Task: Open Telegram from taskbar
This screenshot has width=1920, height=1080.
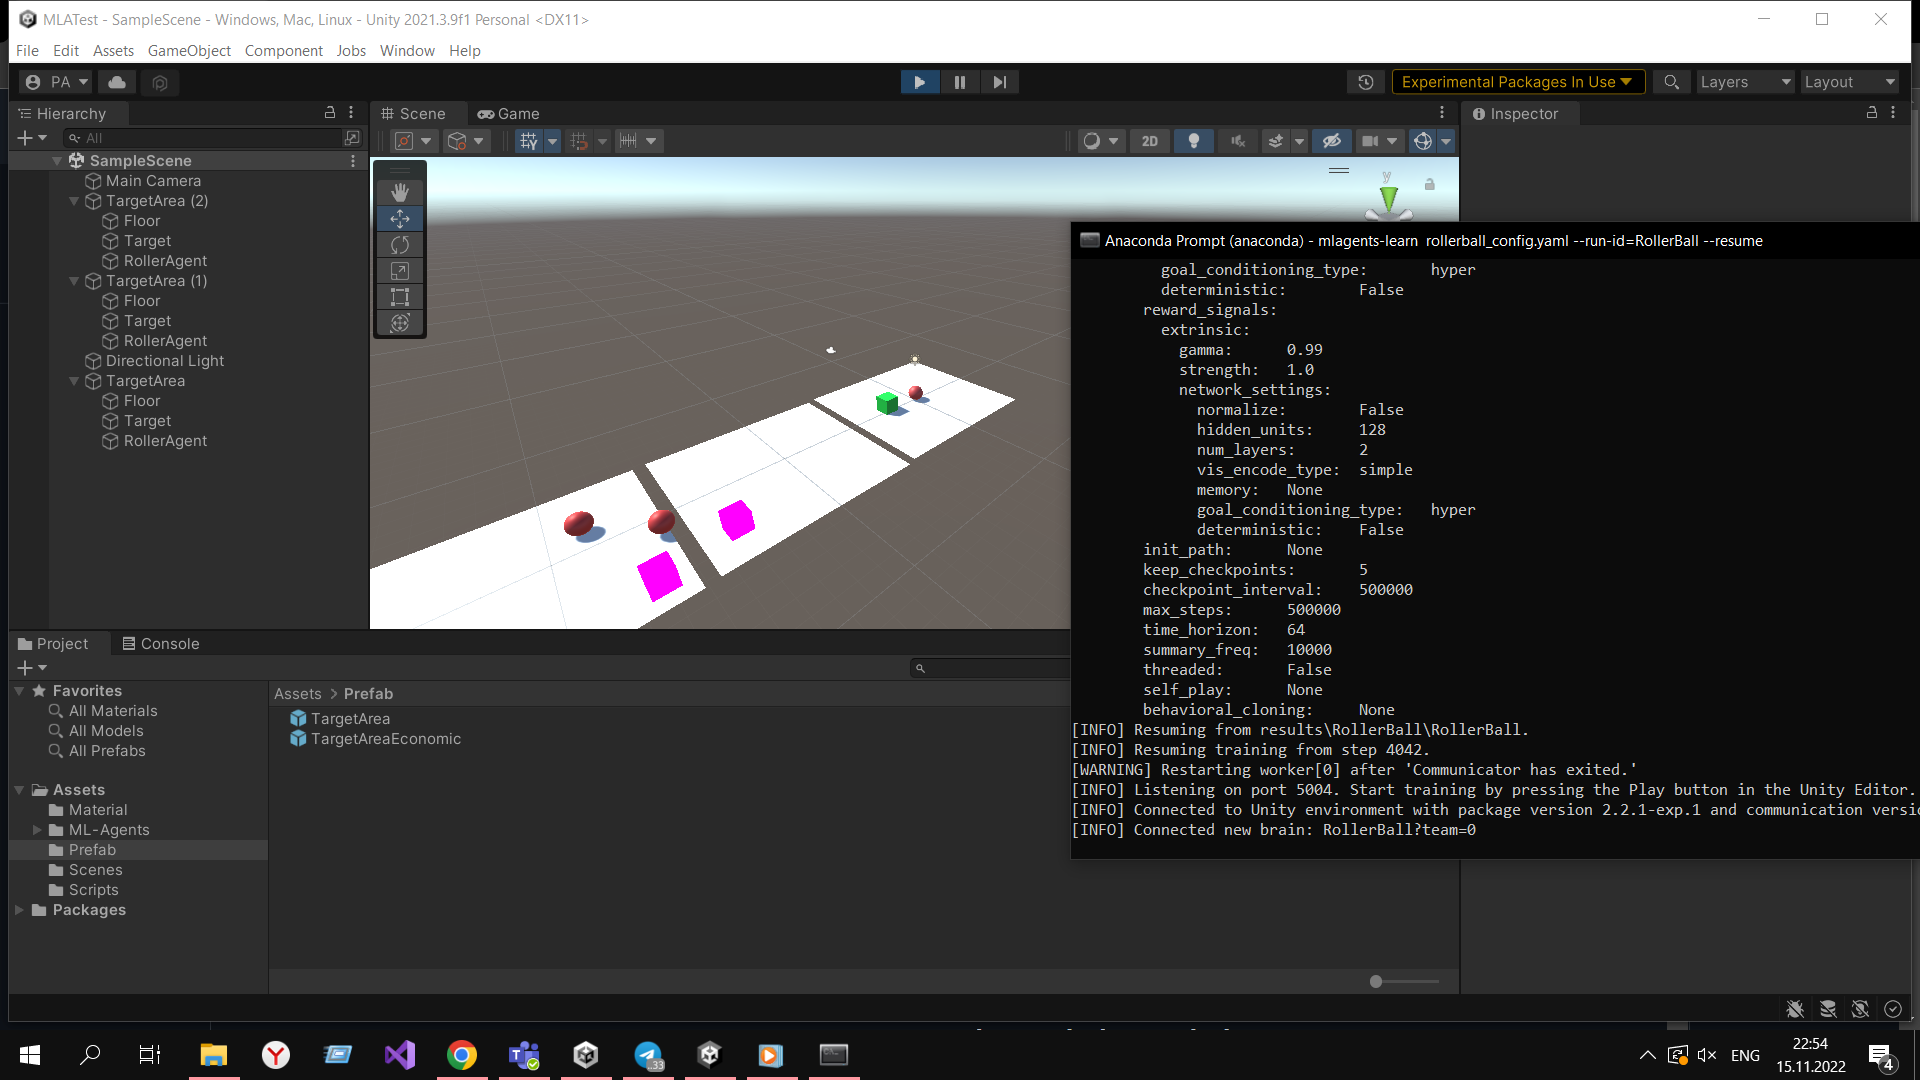Action: 648,1055
